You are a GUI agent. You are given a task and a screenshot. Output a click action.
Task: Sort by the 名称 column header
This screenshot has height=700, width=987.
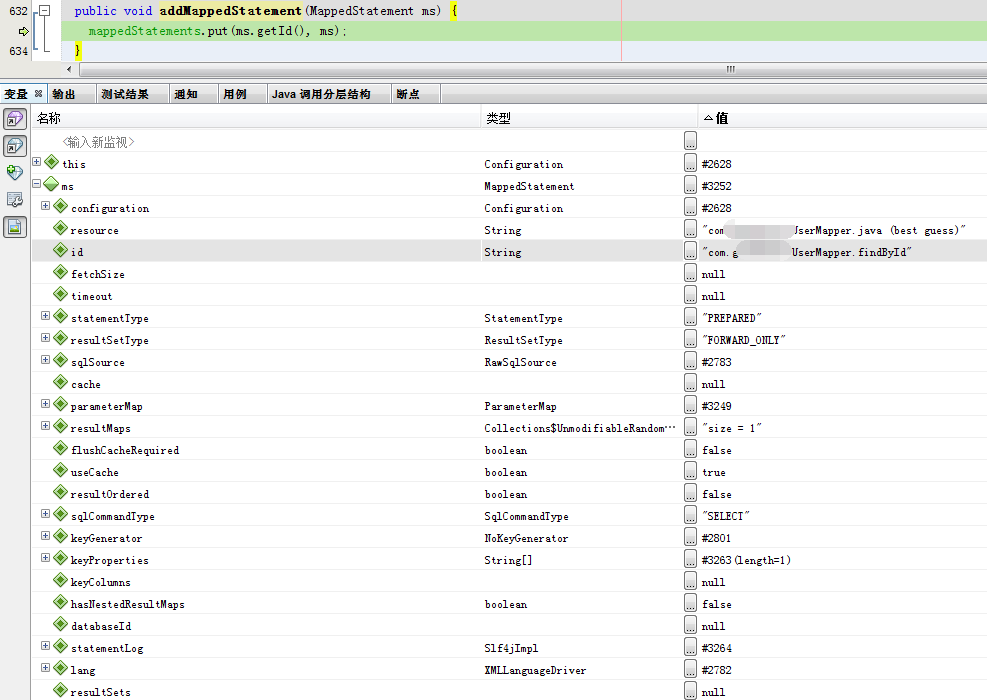click(256, 118)
